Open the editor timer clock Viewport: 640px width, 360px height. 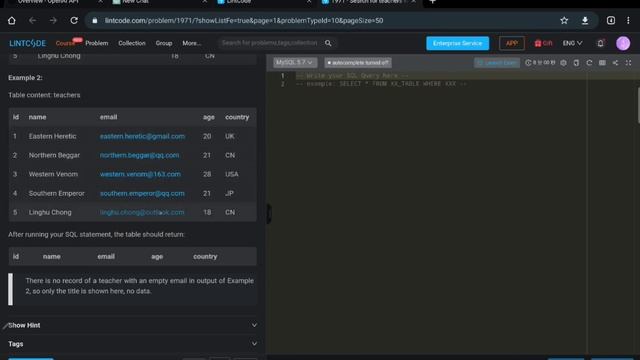540,63
